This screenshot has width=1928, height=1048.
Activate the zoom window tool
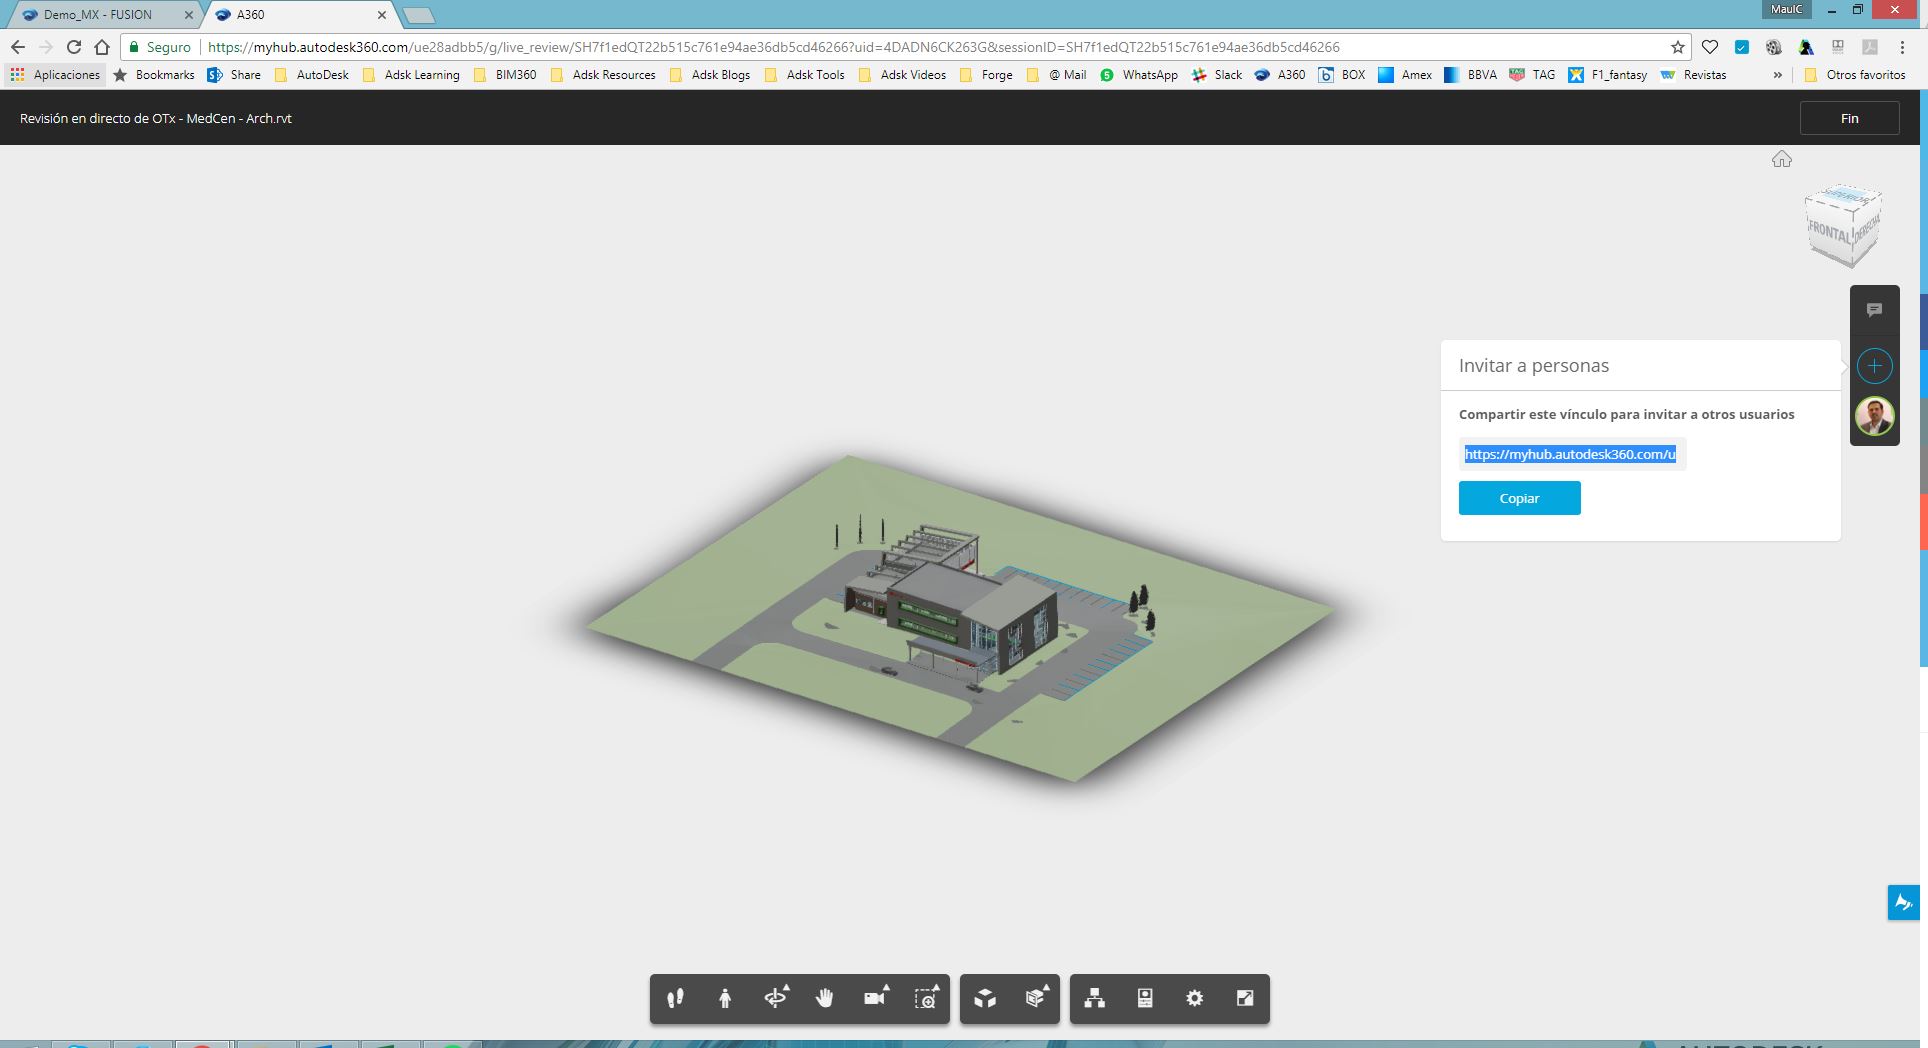coord(926,997)
